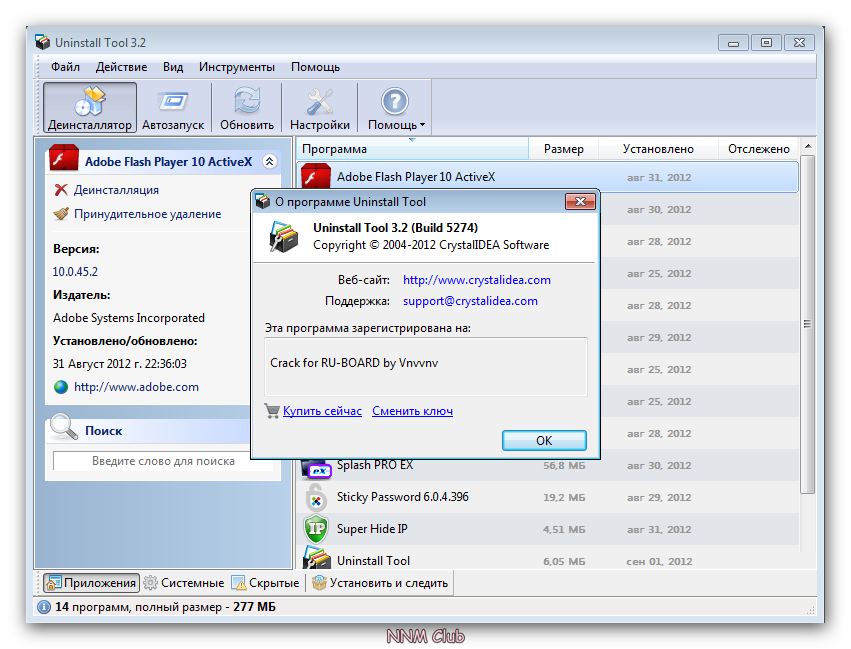This screenshot has width=851, height=649.
Task: Open the Инструменты menu
Action: 236,67
